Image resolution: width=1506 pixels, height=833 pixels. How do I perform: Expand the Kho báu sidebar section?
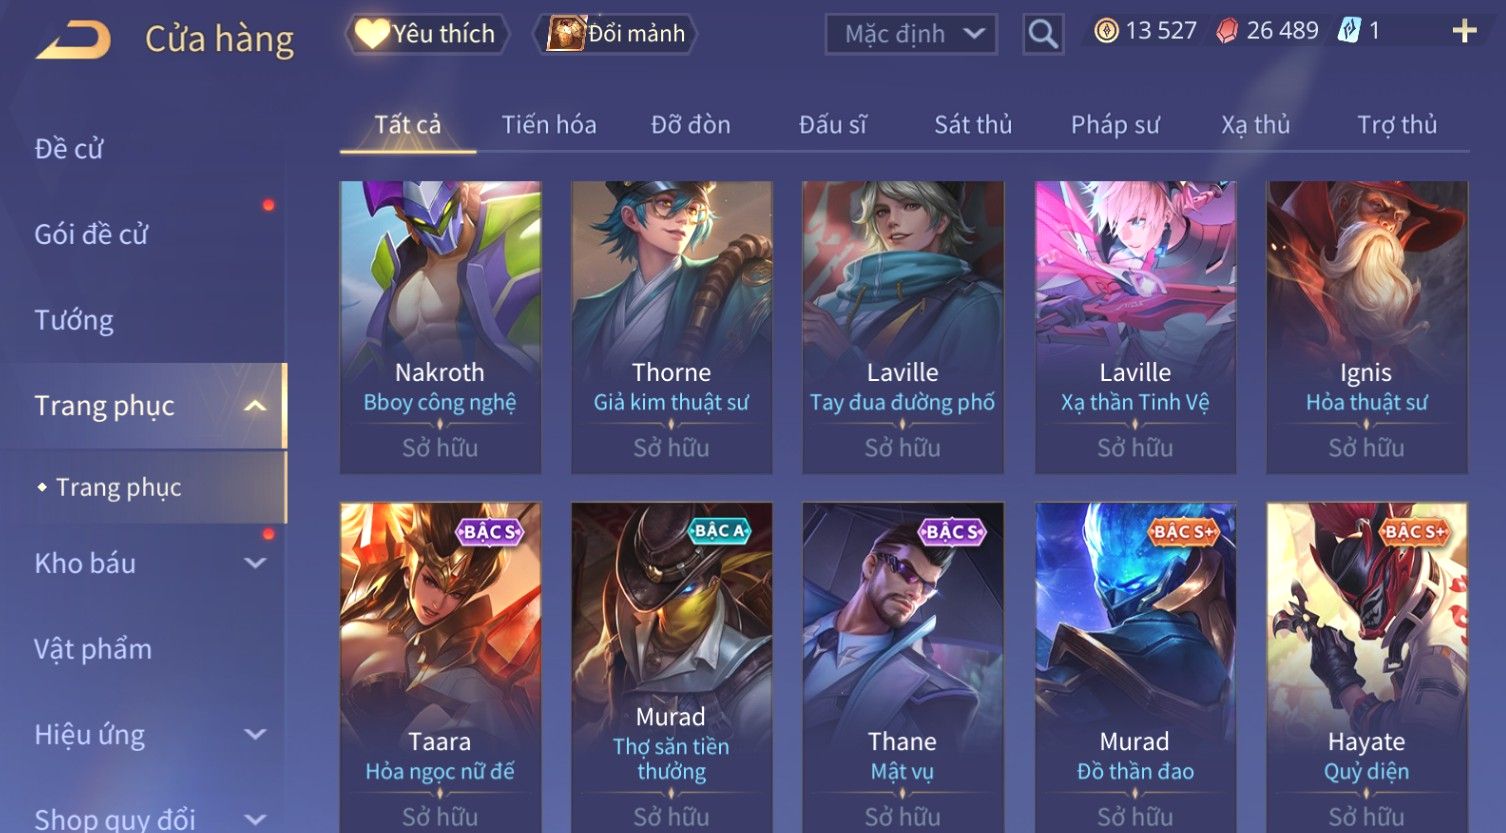[x=256, y=563]
